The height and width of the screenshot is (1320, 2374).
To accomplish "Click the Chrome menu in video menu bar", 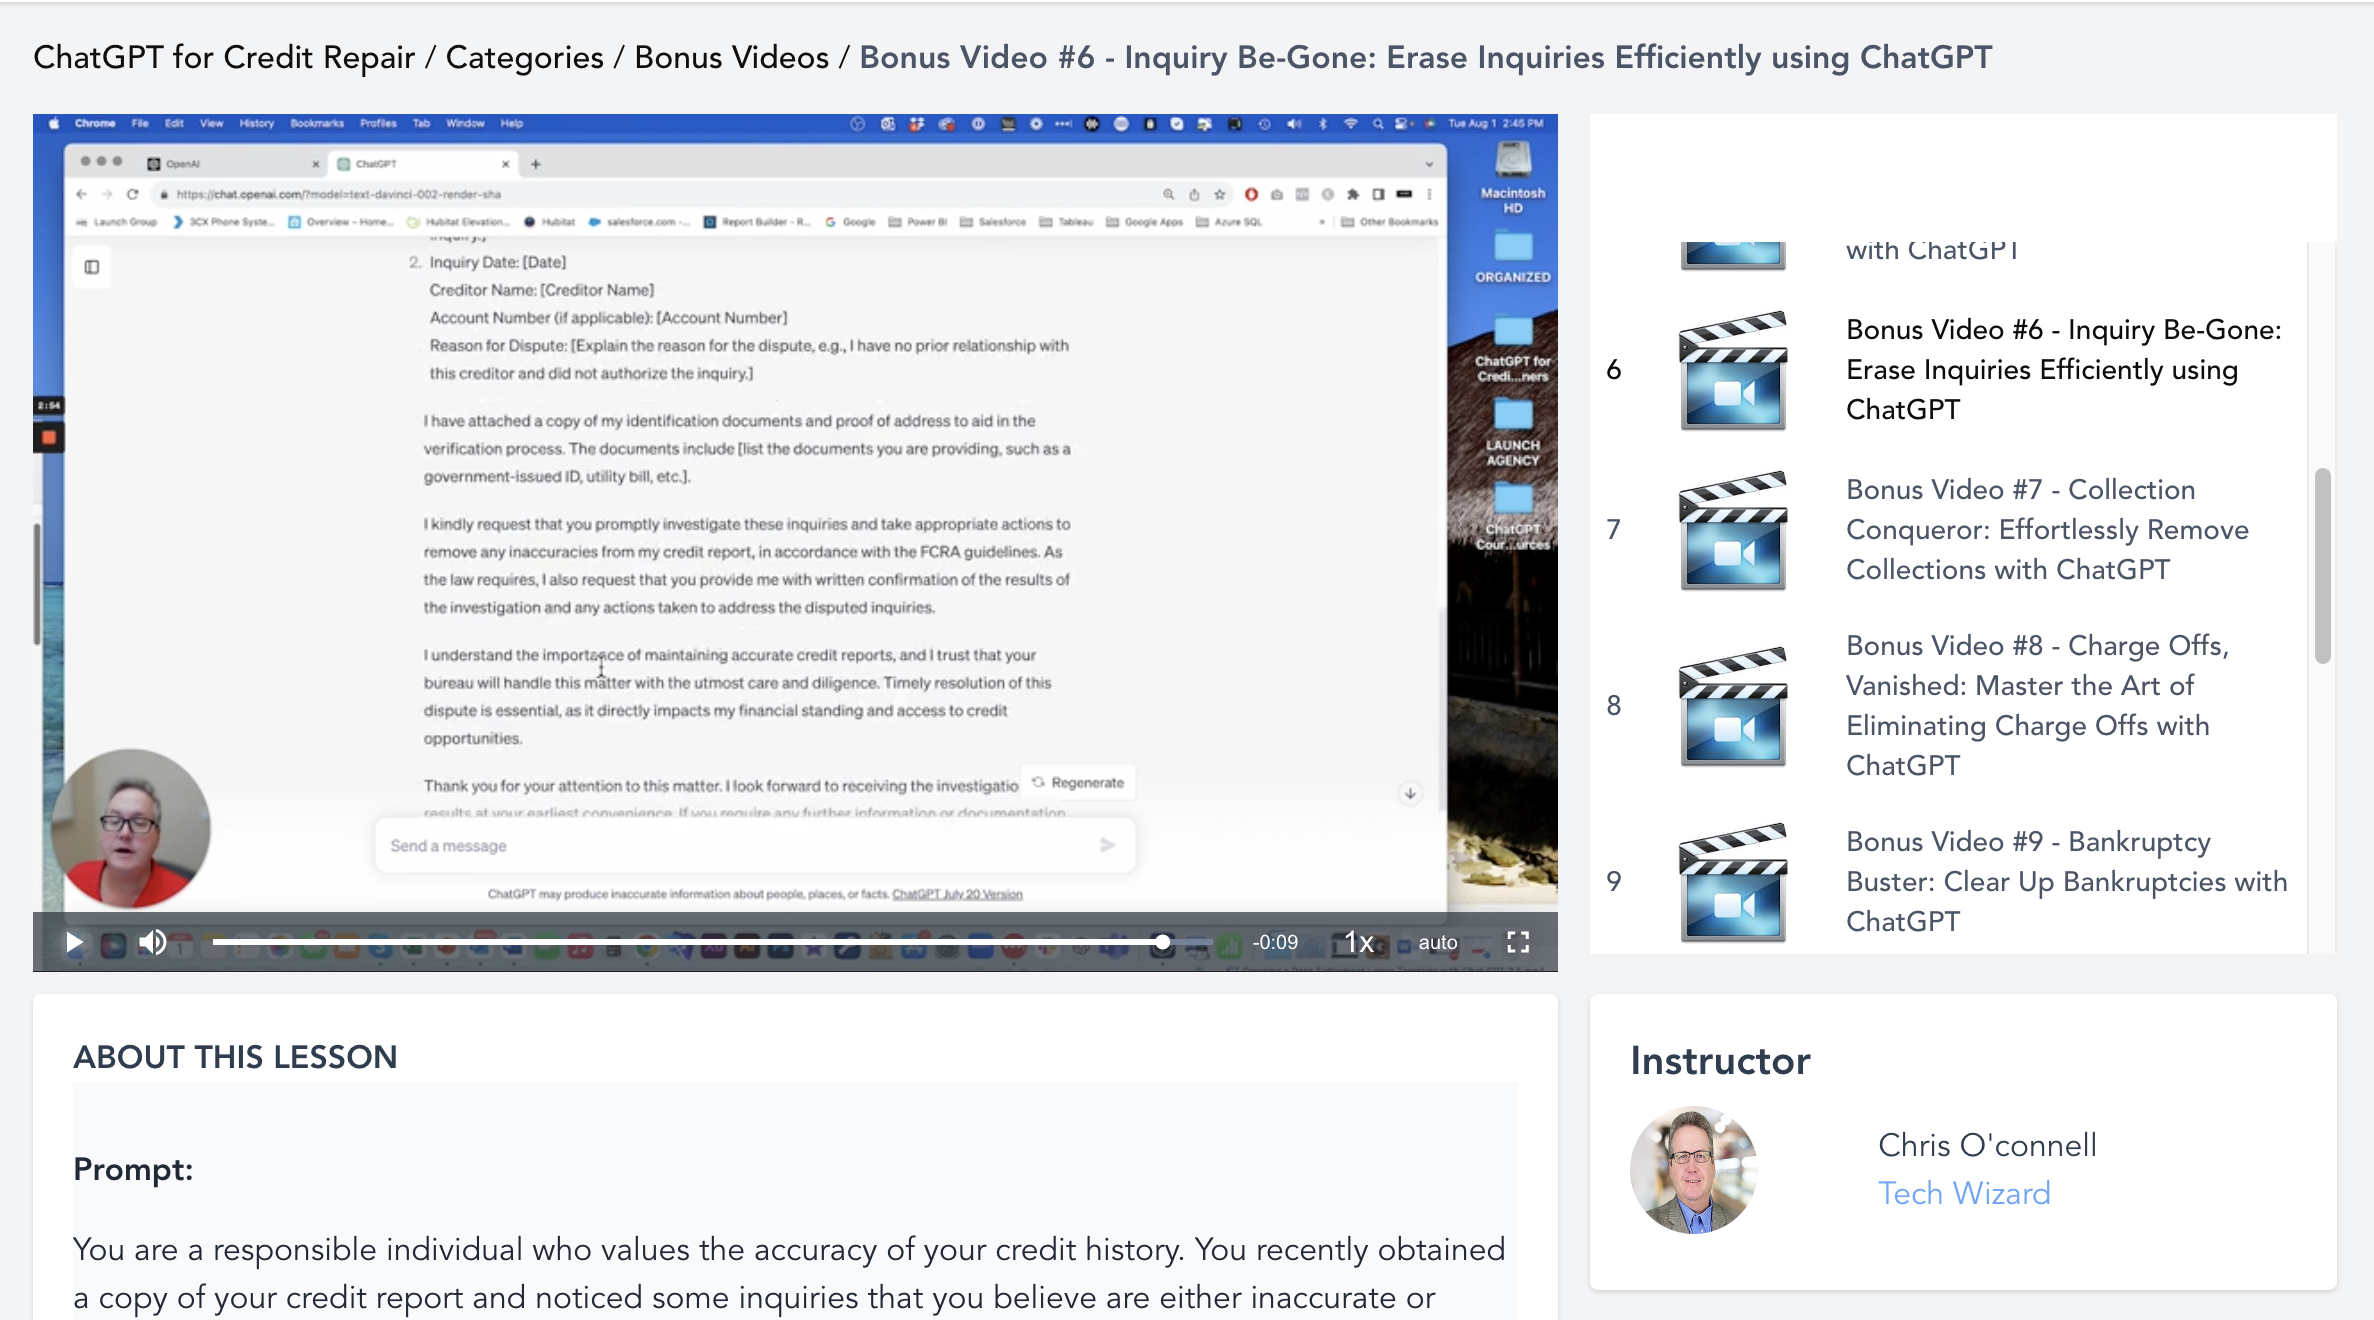I will [x=95, y=124].
